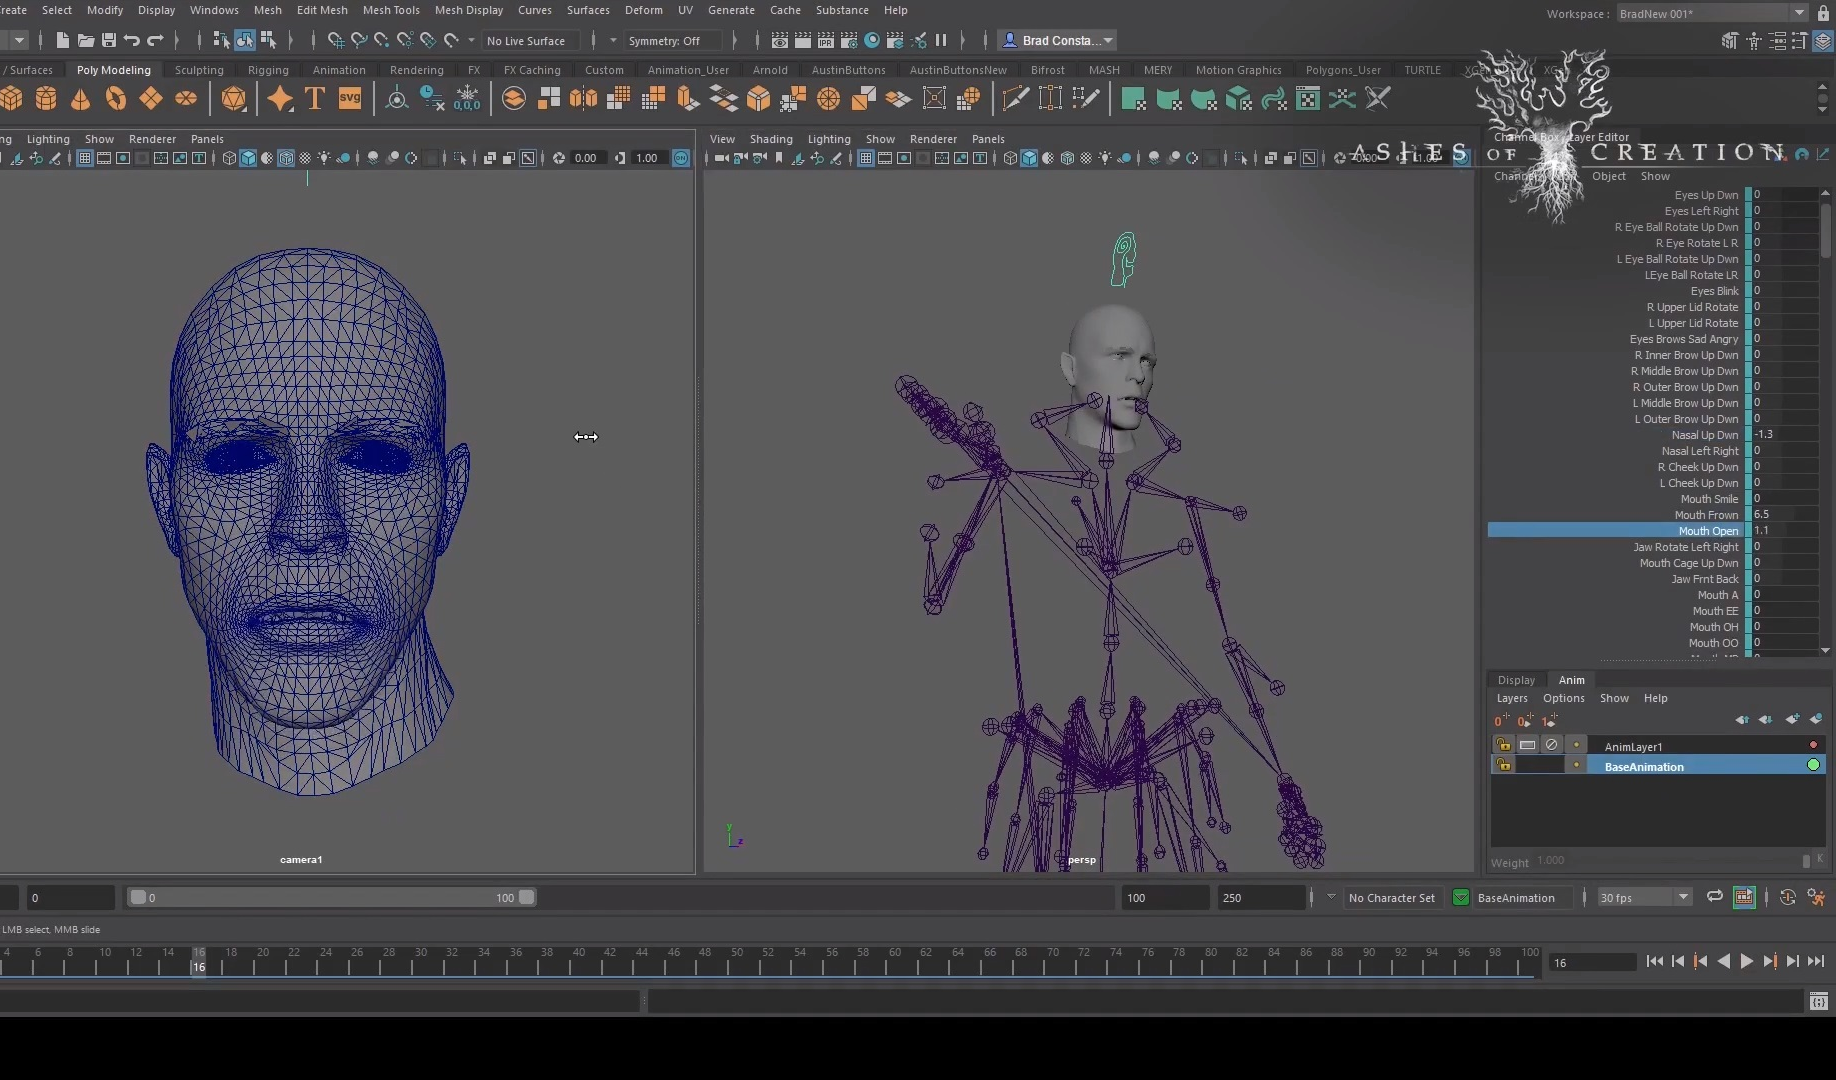The height and width of the screenshot is (1080, 1836).
Task: Click the Delete History shelf icon
Action: pos(432,98)
